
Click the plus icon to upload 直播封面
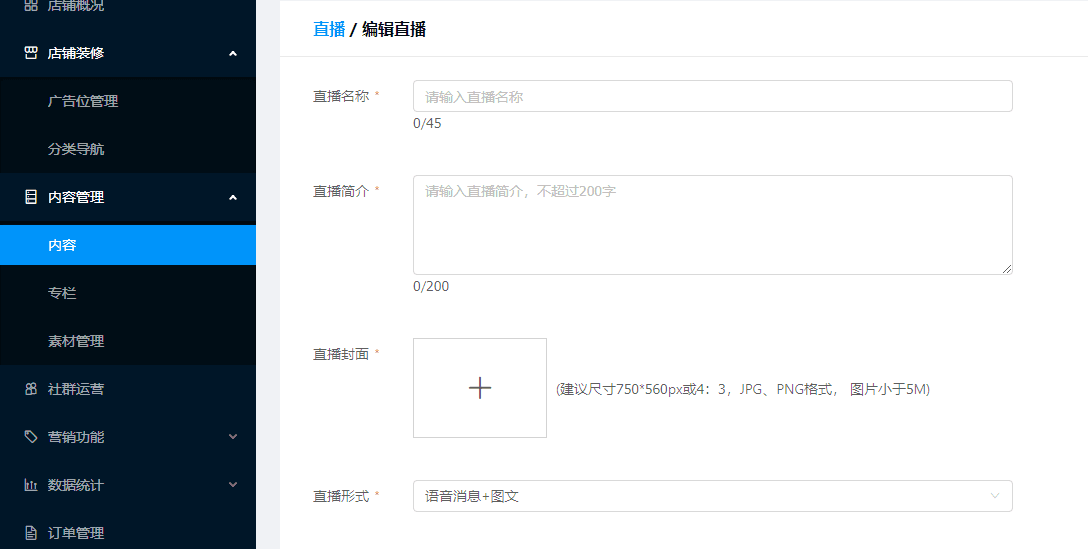480,388
